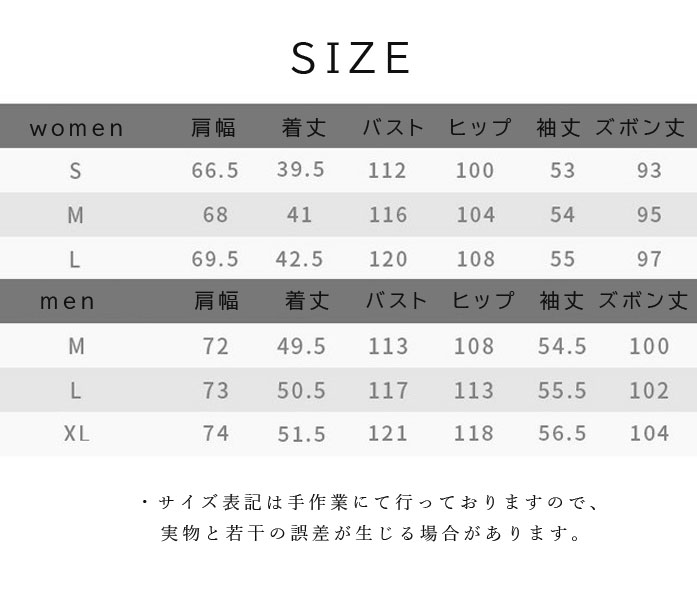Click the women's S shoulder value 66.5
The height and width of the screenshot is (599, 697).
pos(215,171)
